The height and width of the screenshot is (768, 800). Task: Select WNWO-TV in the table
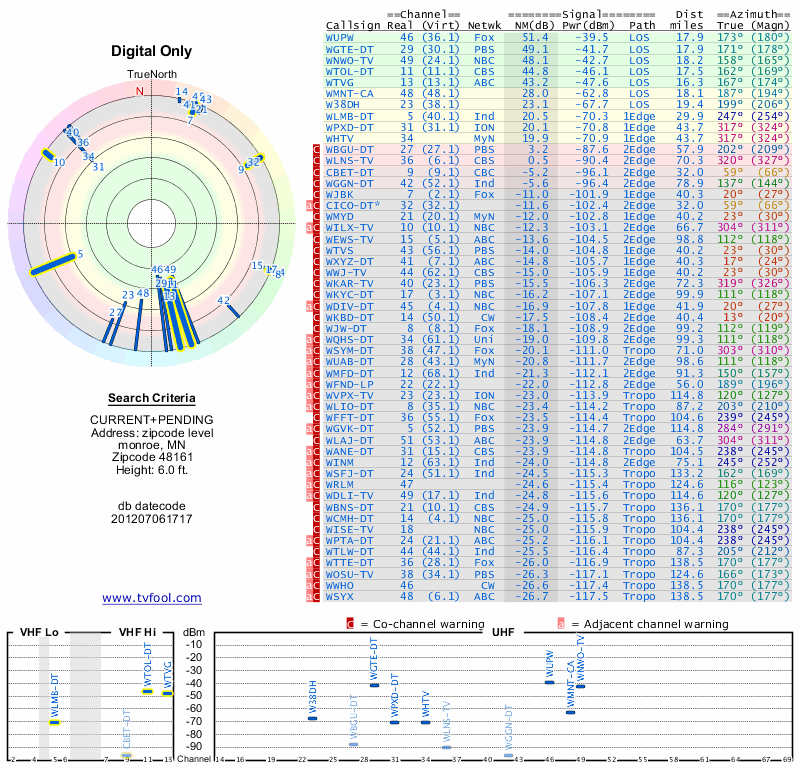pyautogui.click(x=349, y=60)
